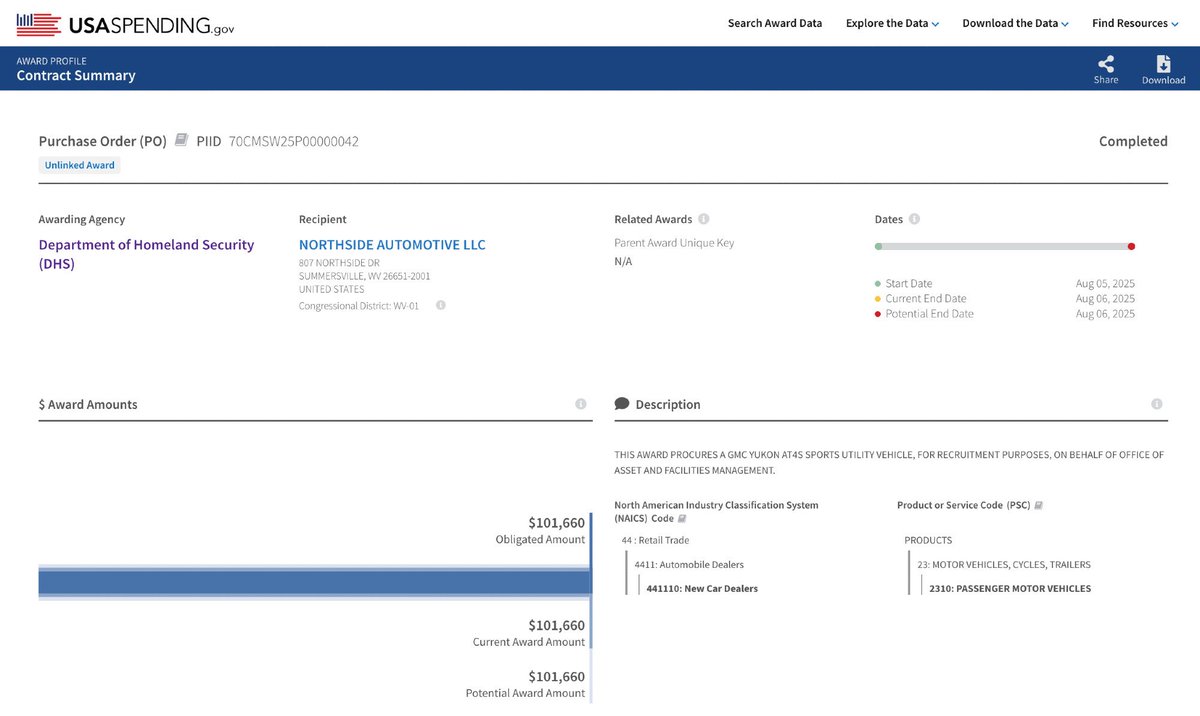The height and width of the screenshot is (716, 1200).
Task: Click 2310: PASSENGER MOTOR VEHICLES entry
Action: [1010, 588]
